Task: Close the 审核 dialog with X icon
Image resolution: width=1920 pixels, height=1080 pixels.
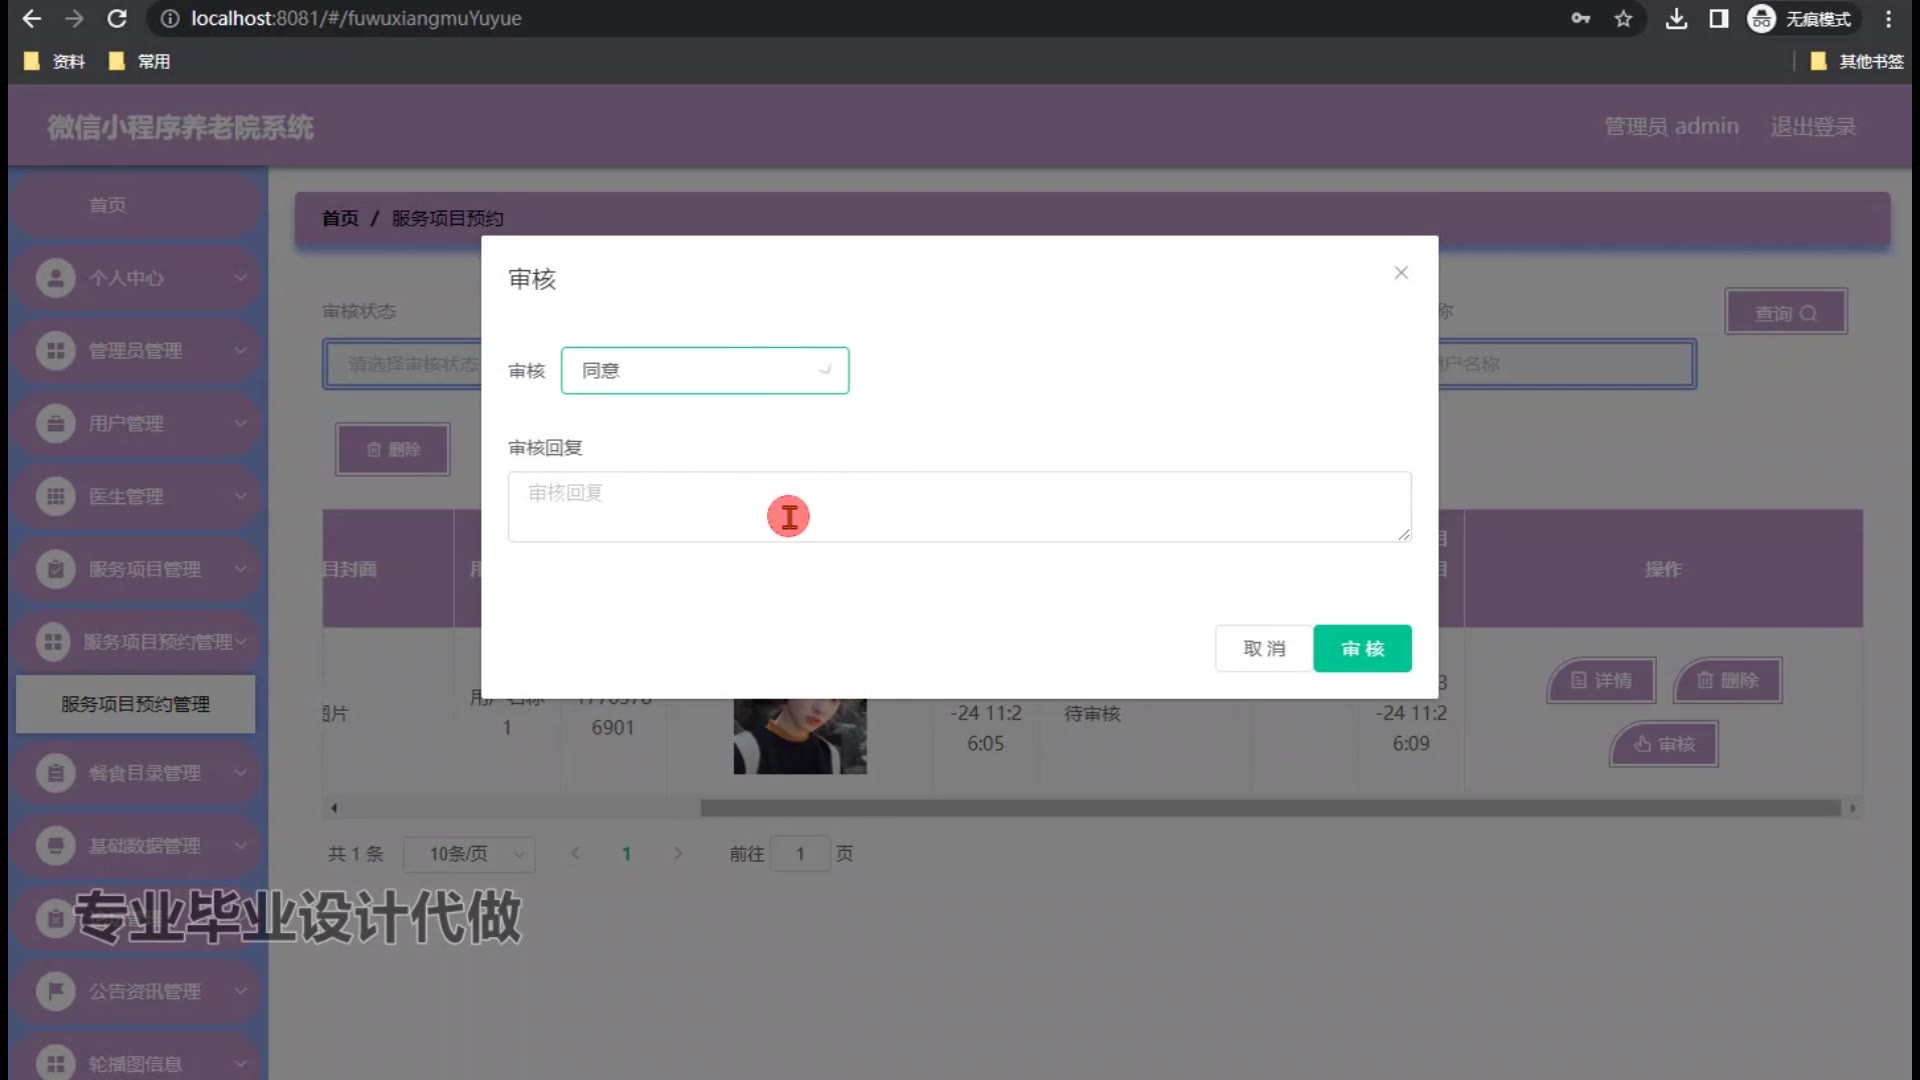Action: [x=1400, y=273]
